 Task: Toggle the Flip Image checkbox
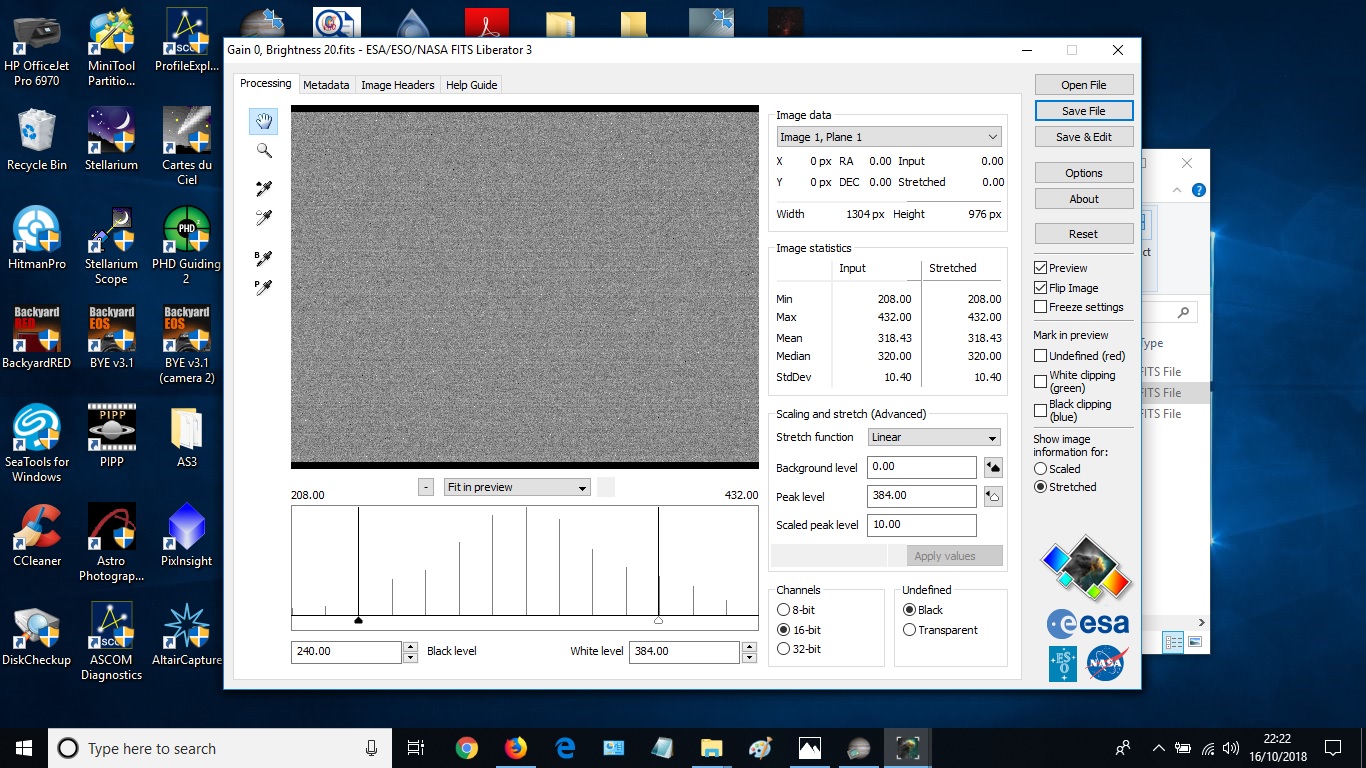click(1041, 288)
